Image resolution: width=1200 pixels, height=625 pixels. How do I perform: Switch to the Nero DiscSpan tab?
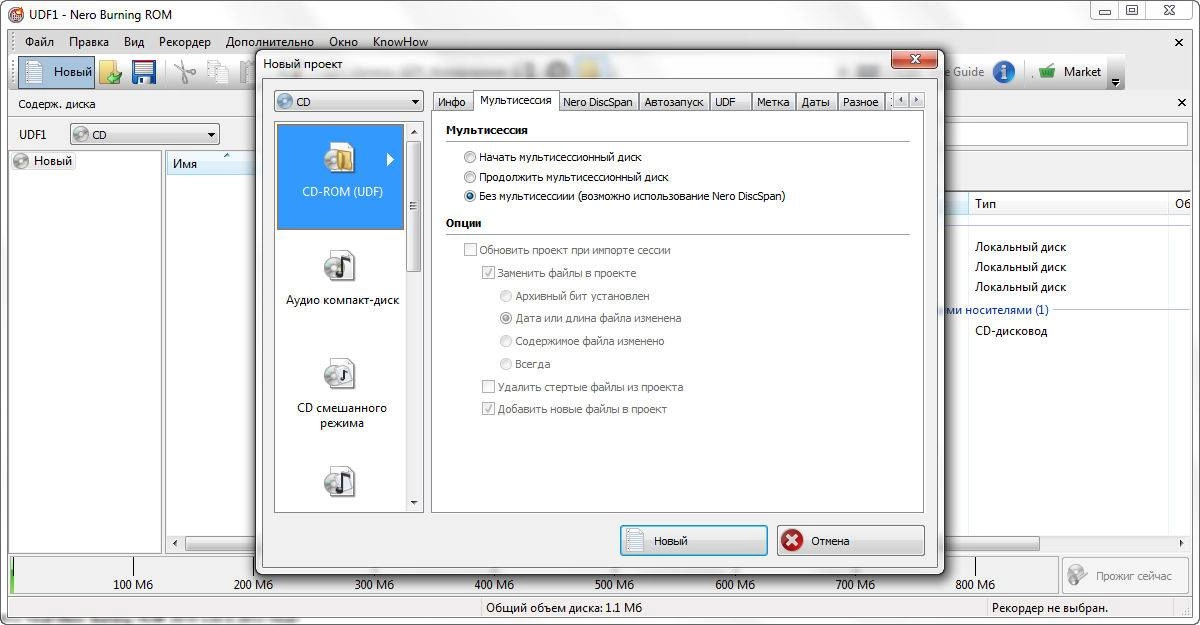pyautogui.click(x=597, y=102)
